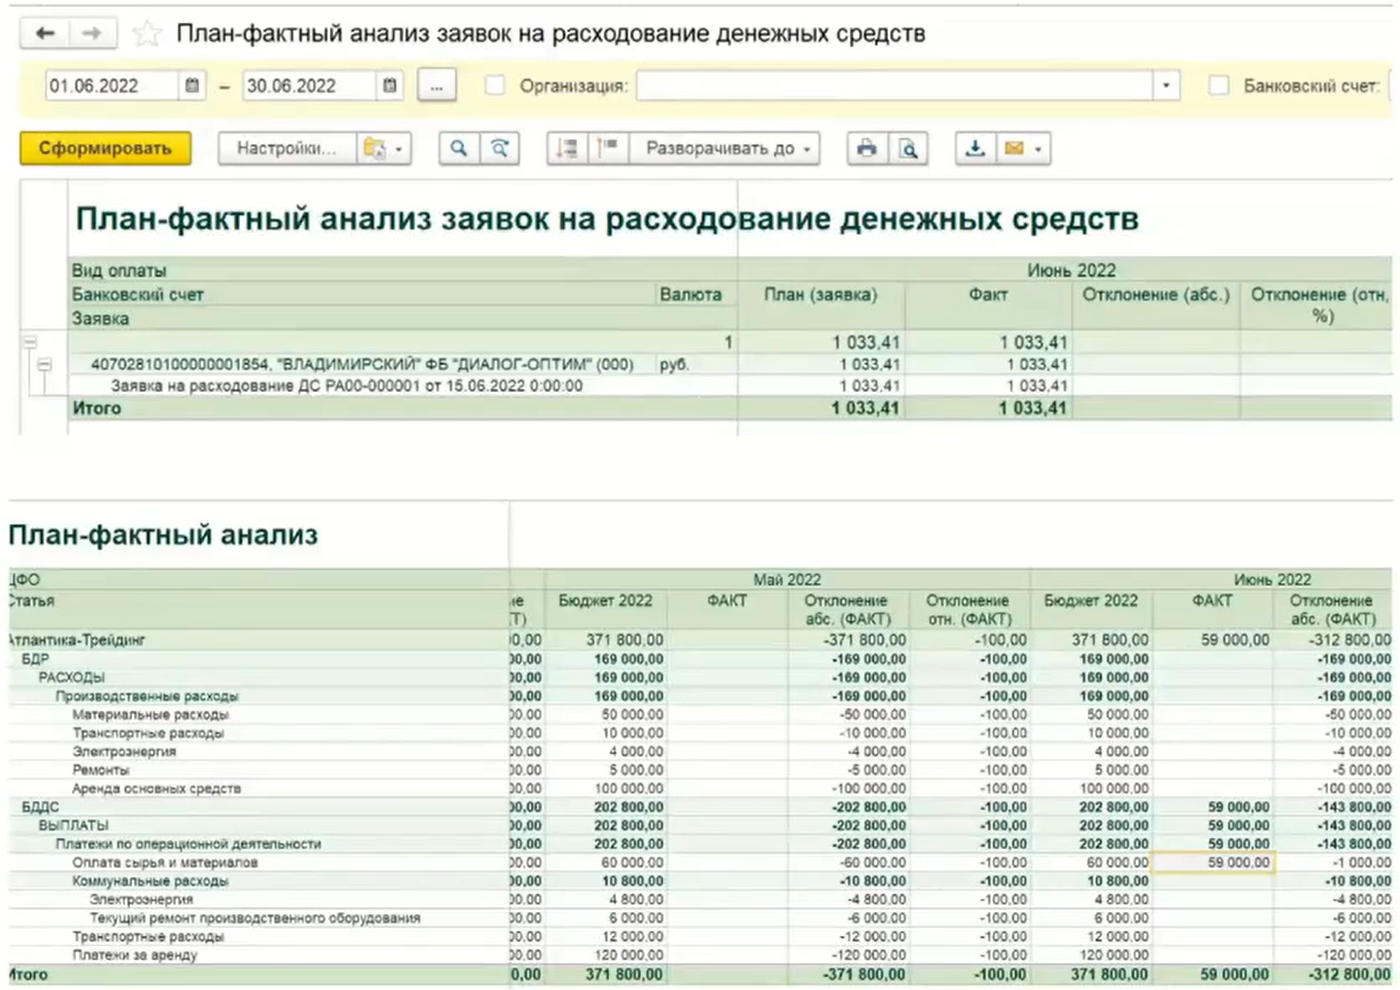
Task: Select the Материальные расходы row
Action: pyautogui.click(x=150, y=715)
